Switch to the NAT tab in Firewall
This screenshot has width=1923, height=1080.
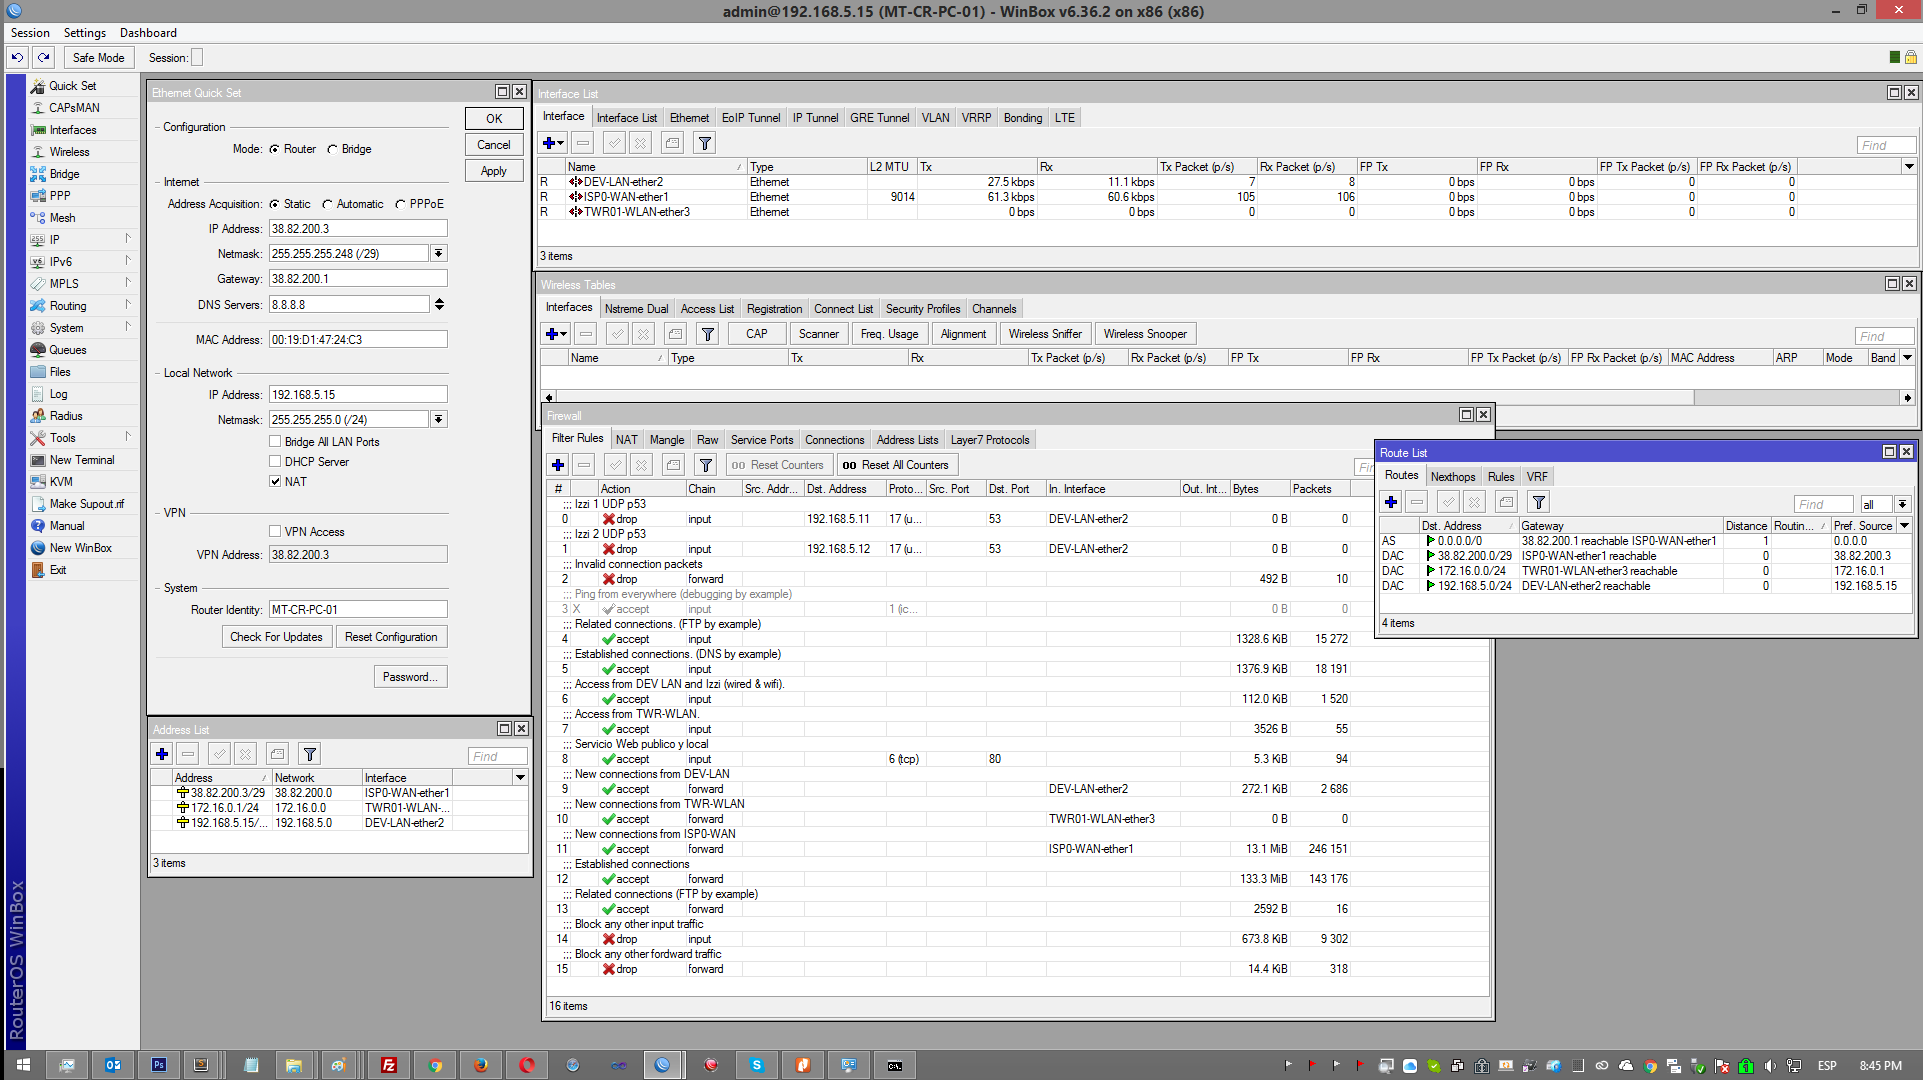tap(626, 438)
